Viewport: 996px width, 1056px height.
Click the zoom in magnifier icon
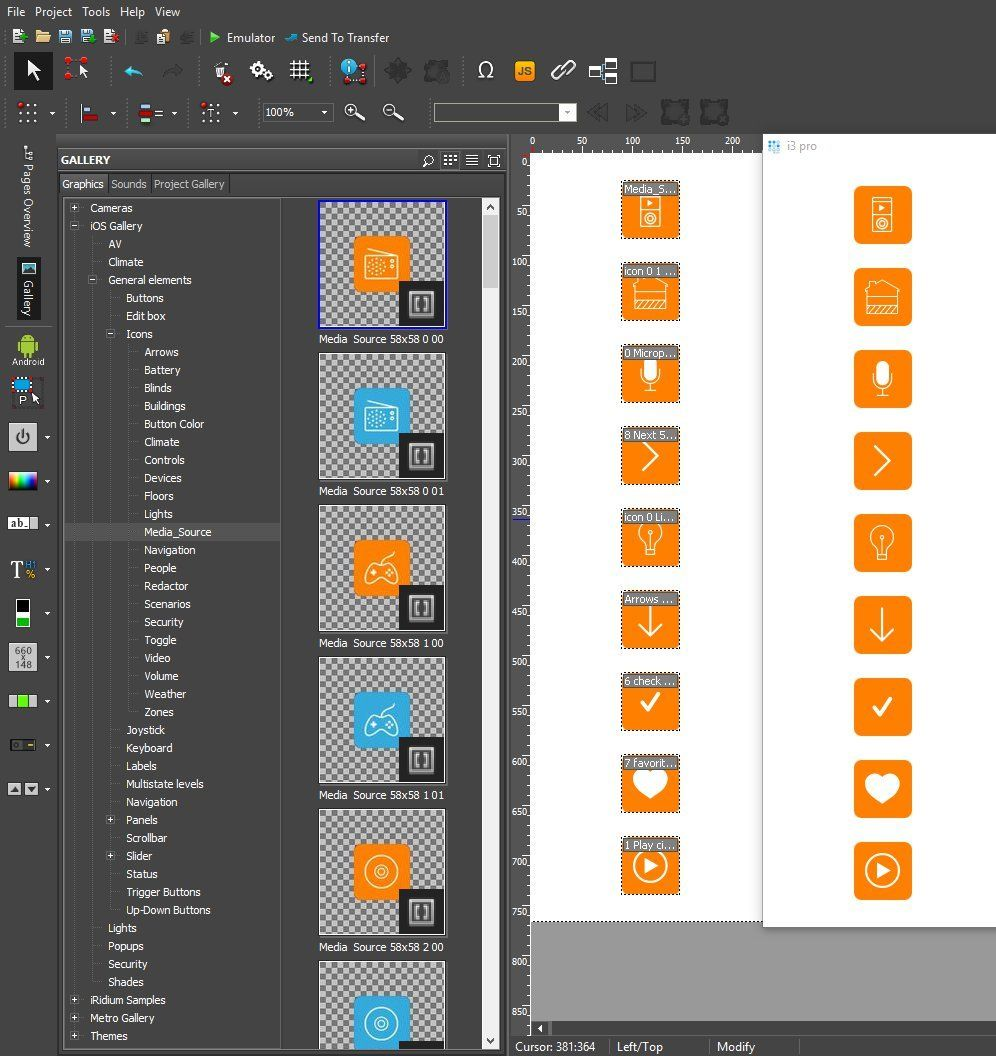coord(354,112)
